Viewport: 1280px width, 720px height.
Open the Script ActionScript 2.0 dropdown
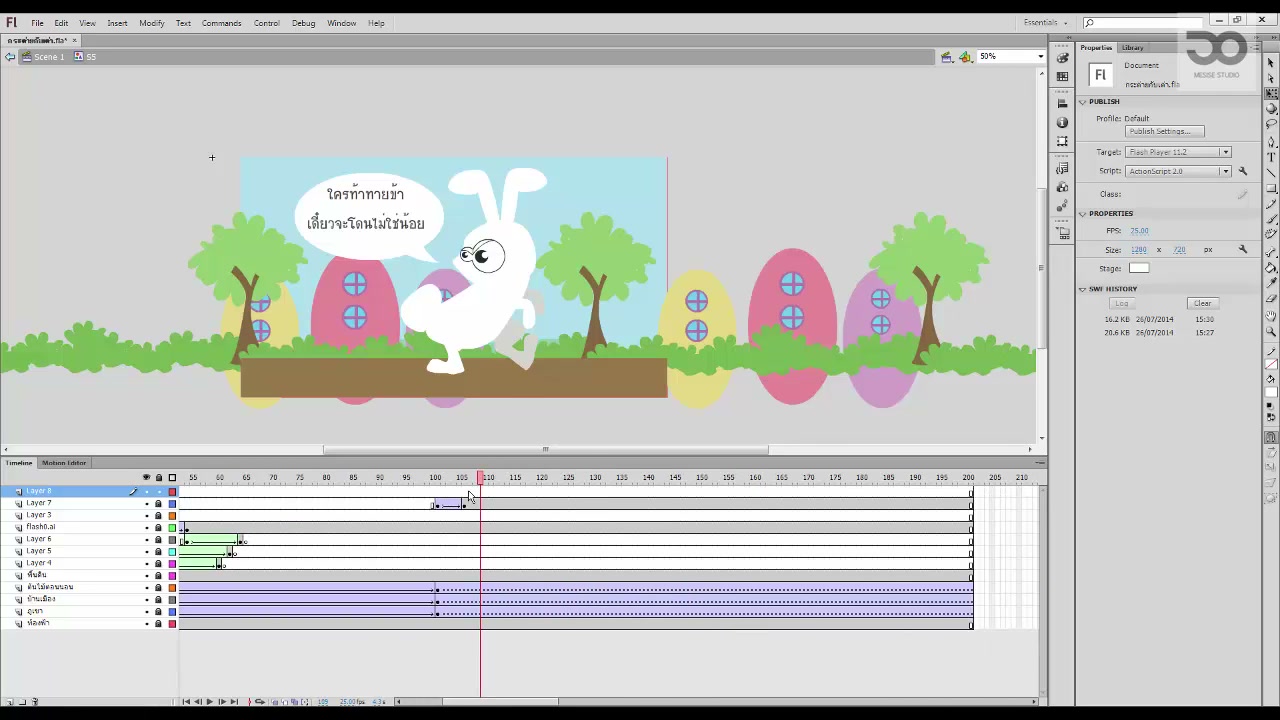tap(1178, 171)
